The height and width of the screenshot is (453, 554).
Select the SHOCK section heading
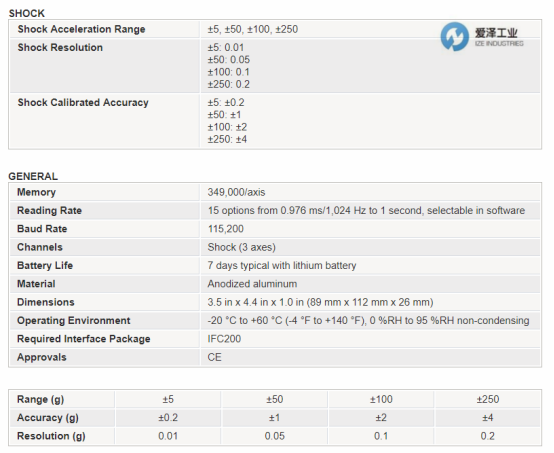coord(27,13)
